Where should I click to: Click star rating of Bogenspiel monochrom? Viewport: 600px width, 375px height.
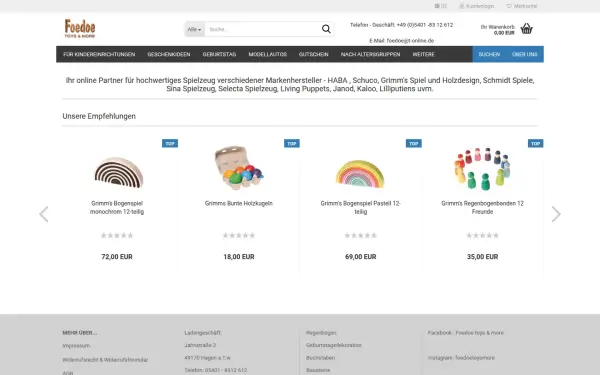tap(117, 235)
